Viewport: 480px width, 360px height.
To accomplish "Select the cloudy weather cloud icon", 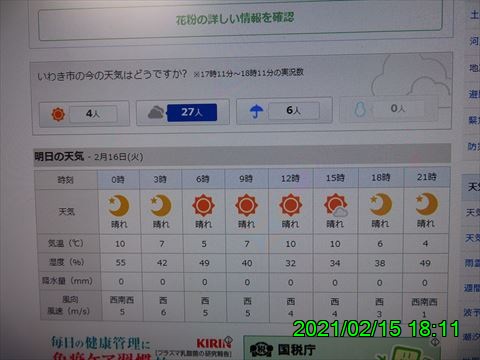I will pyautogui.click(x=155, y=113).
